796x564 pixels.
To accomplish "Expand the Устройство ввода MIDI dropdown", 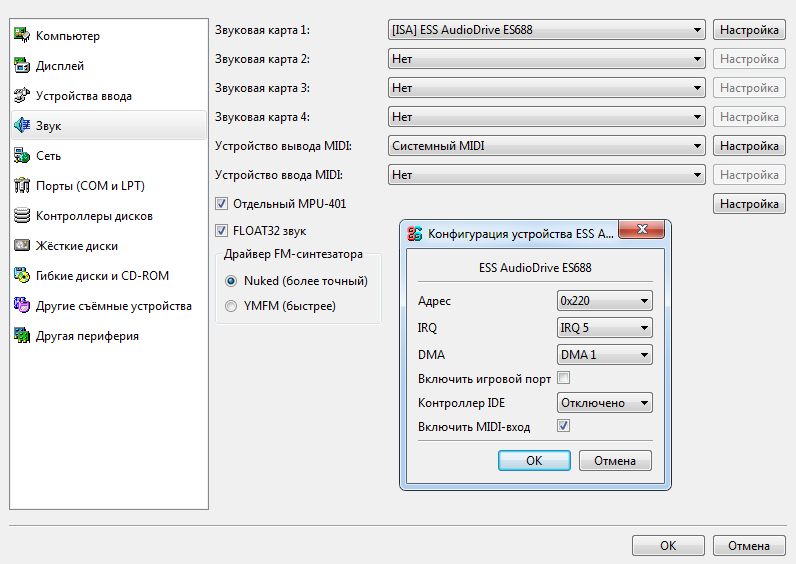I will pos(547,175).
